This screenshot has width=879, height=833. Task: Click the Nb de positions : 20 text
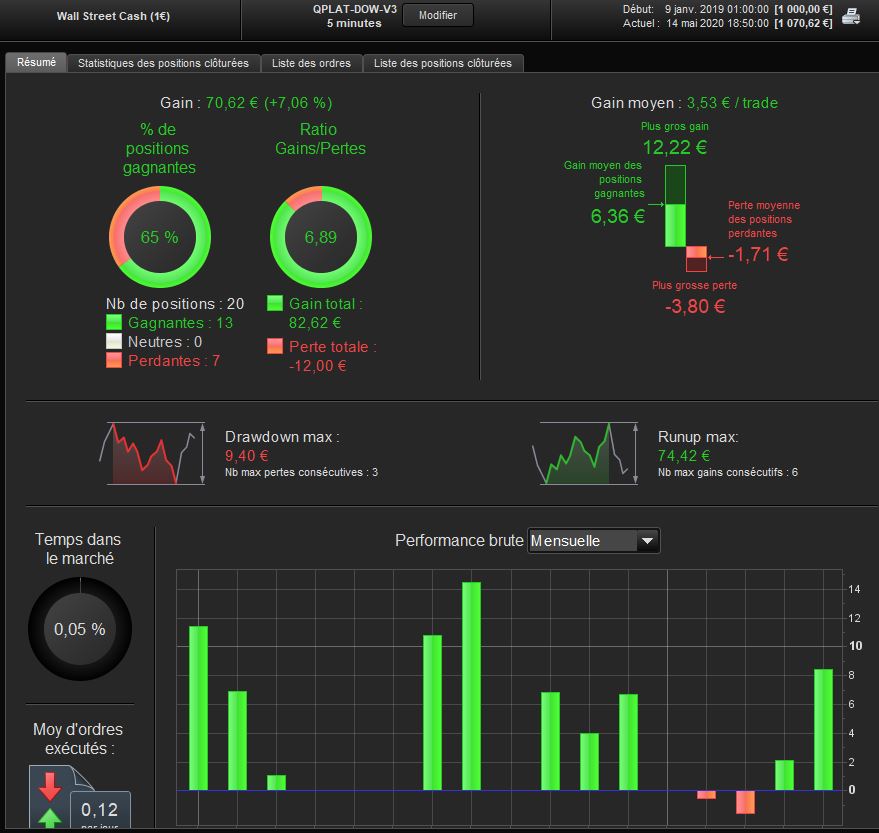(x=175, y=304)
